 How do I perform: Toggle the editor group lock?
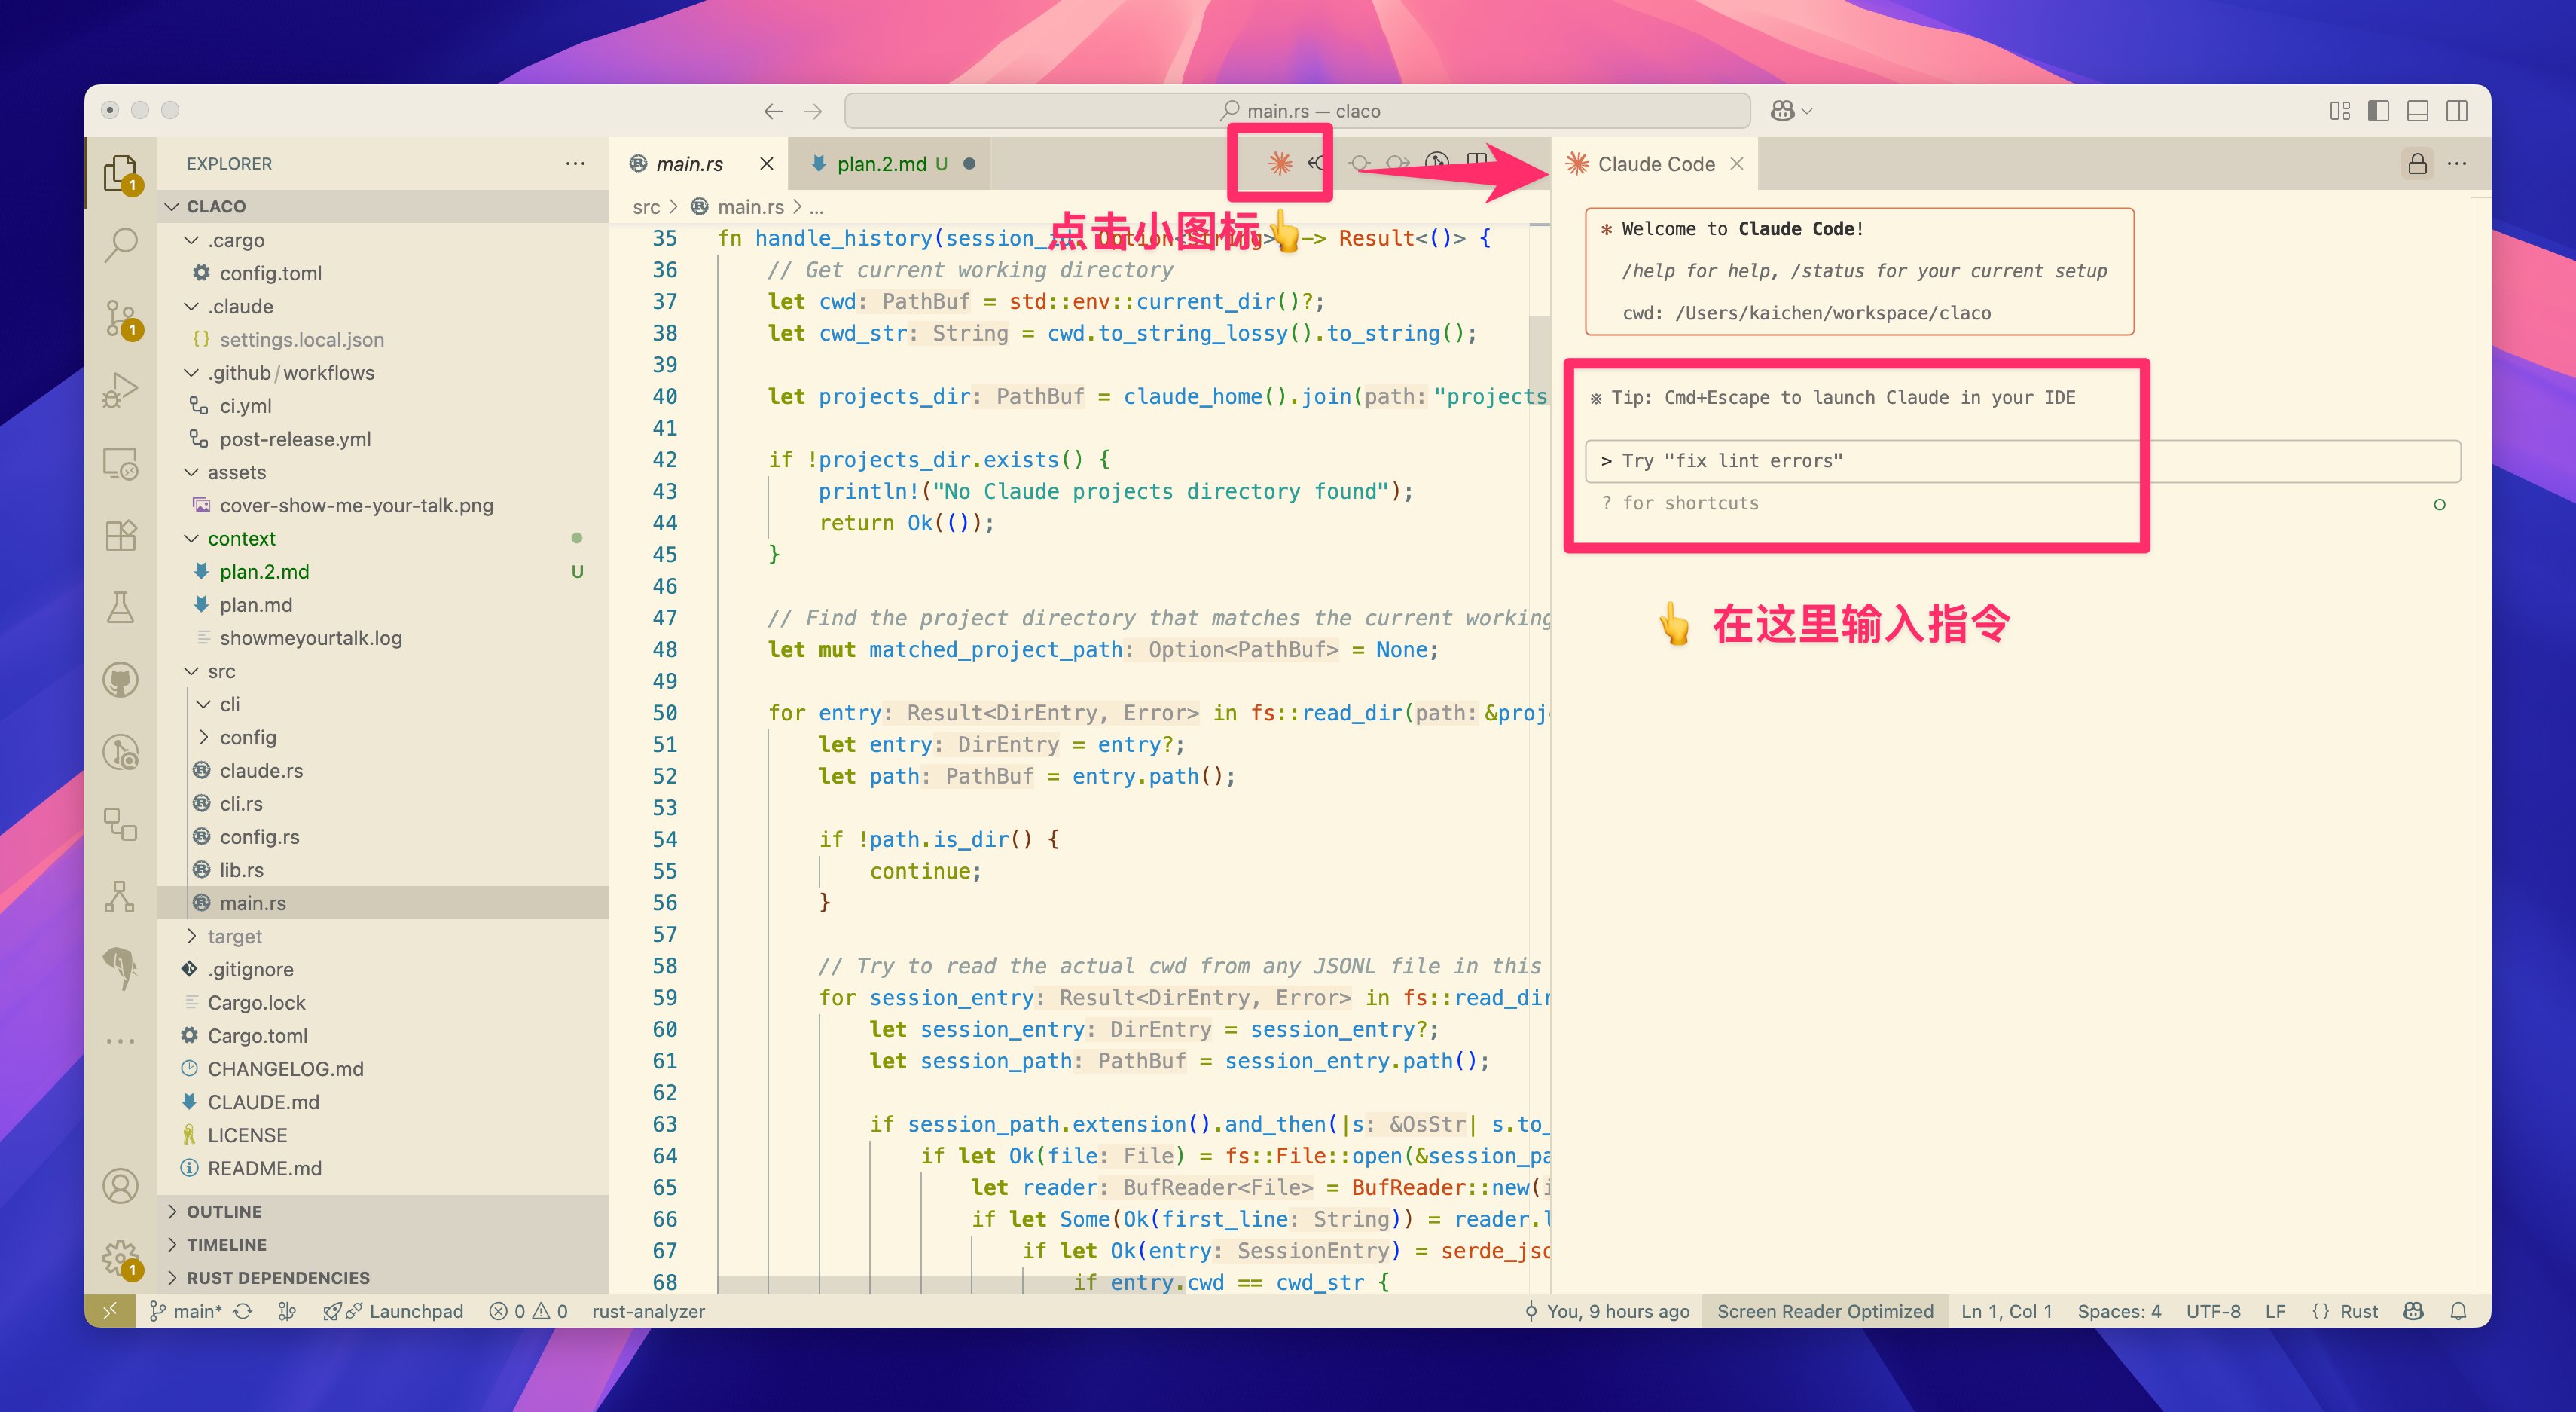tap(2417, 163)
